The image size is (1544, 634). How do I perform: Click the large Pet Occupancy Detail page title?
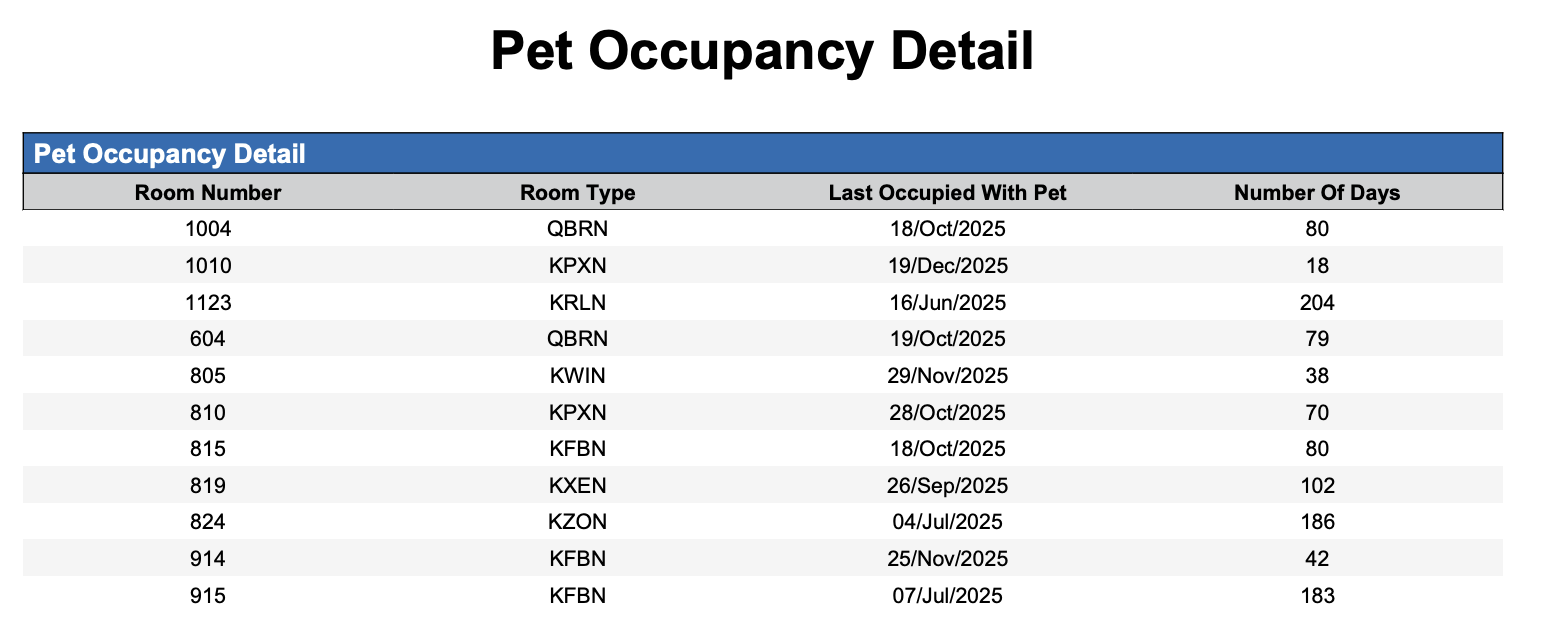762,51
